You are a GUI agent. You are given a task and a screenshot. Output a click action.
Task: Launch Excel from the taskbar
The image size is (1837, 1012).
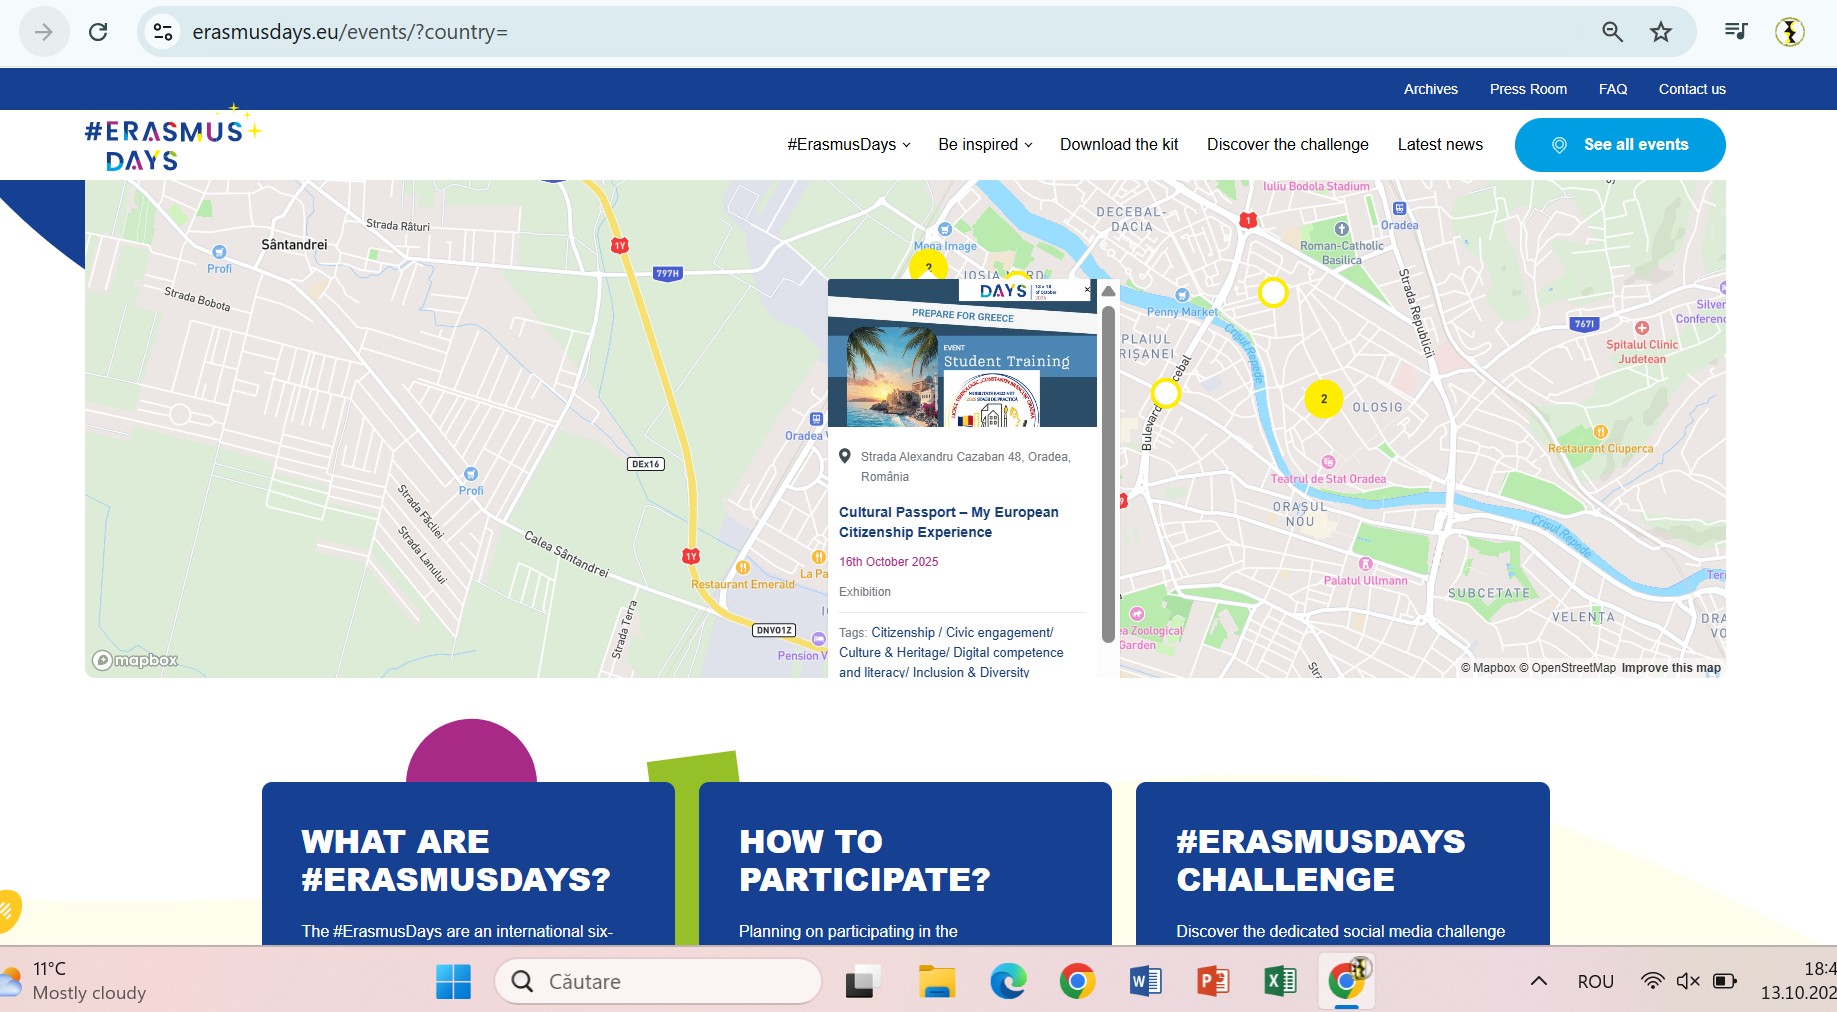click(x=1280, y=982)
